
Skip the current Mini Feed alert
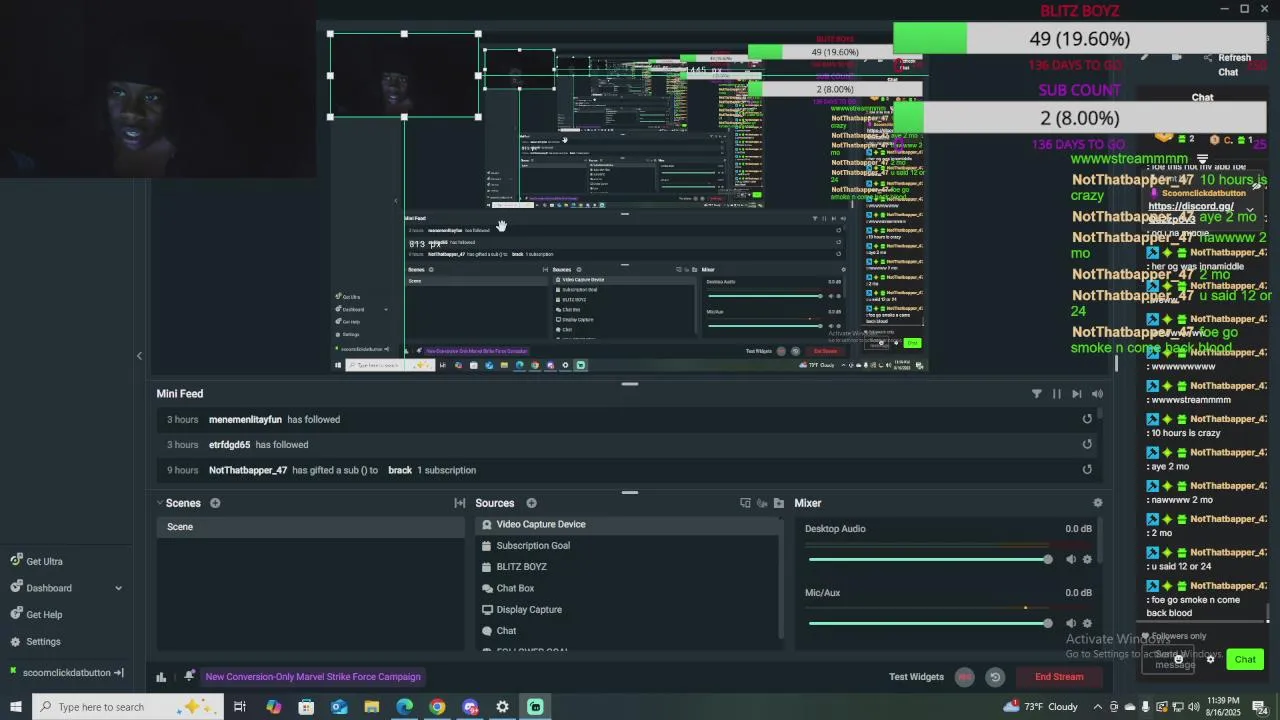(x=1076, y=394)
